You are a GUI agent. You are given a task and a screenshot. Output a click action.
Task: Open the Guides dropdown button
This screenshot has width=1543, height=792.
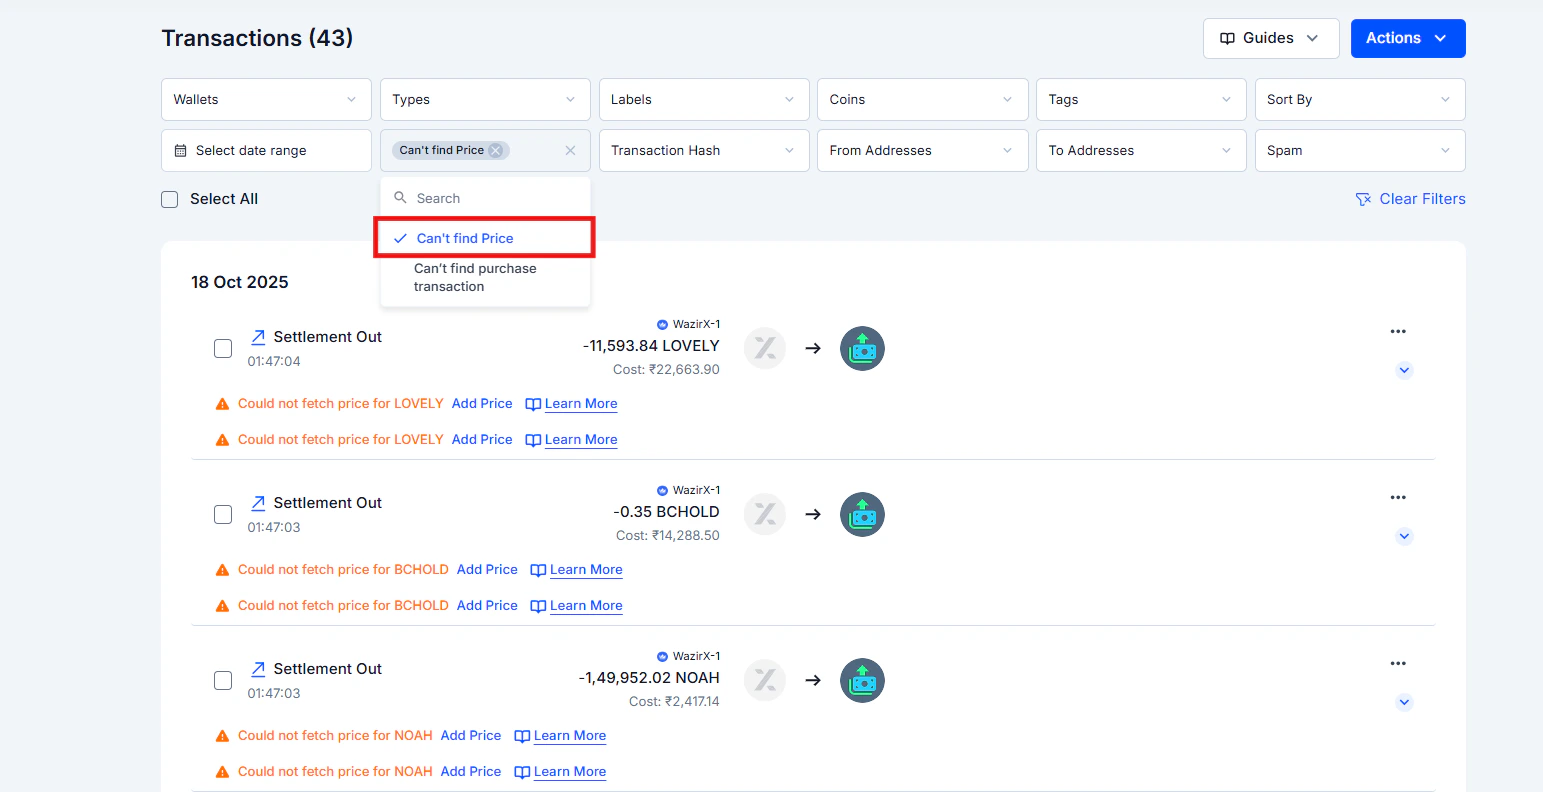point(1270,38)
